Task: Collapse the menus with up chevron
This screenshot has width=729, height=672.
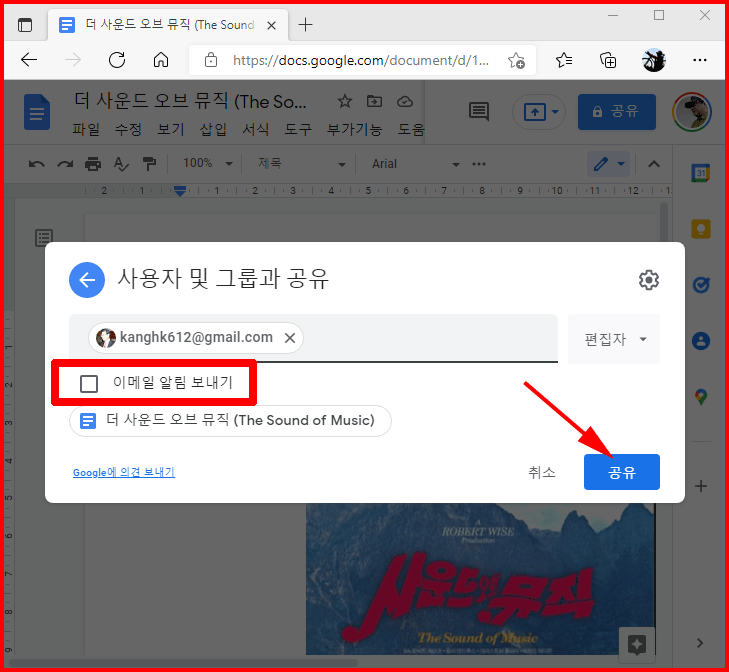Action: 654,164
